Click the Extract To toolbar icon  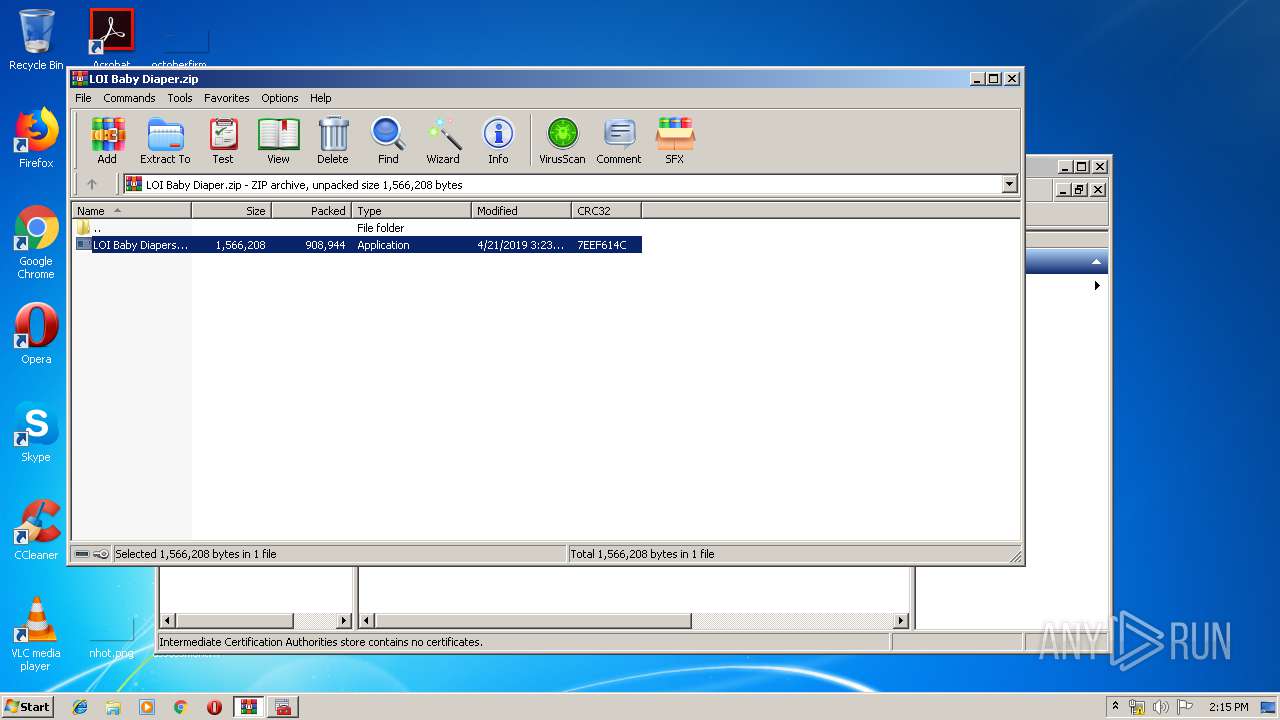point(165,141)
